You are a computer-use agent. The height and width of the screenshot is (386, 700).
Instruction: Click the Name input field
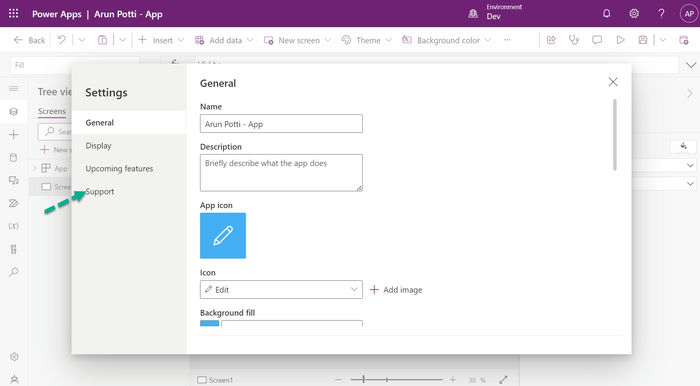point(281,124)
